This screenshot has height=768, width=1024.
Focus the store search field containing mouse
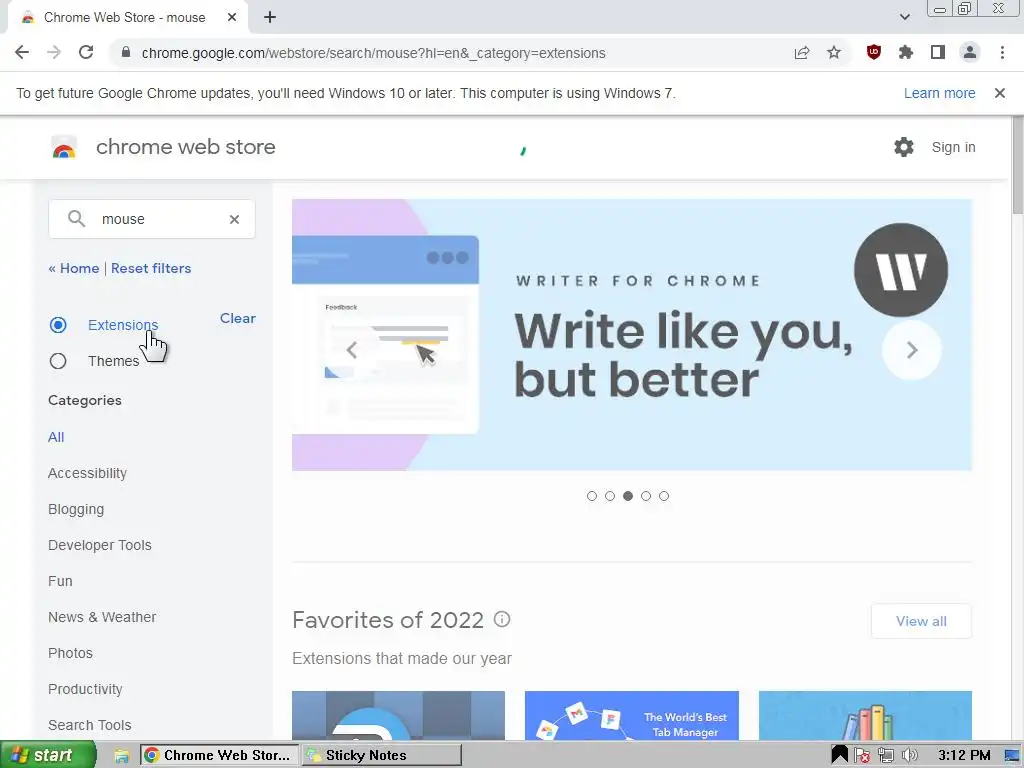[152, 219]
